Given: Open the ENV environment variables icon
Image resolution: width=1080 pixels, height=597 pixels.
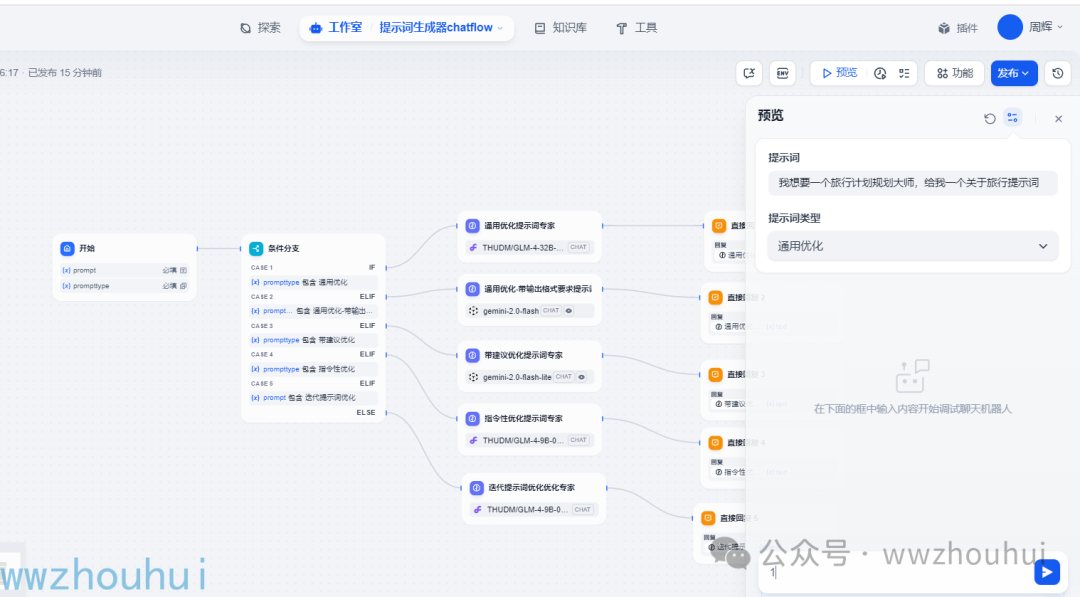Looking at the screenshot, I should tap(782, 73).
